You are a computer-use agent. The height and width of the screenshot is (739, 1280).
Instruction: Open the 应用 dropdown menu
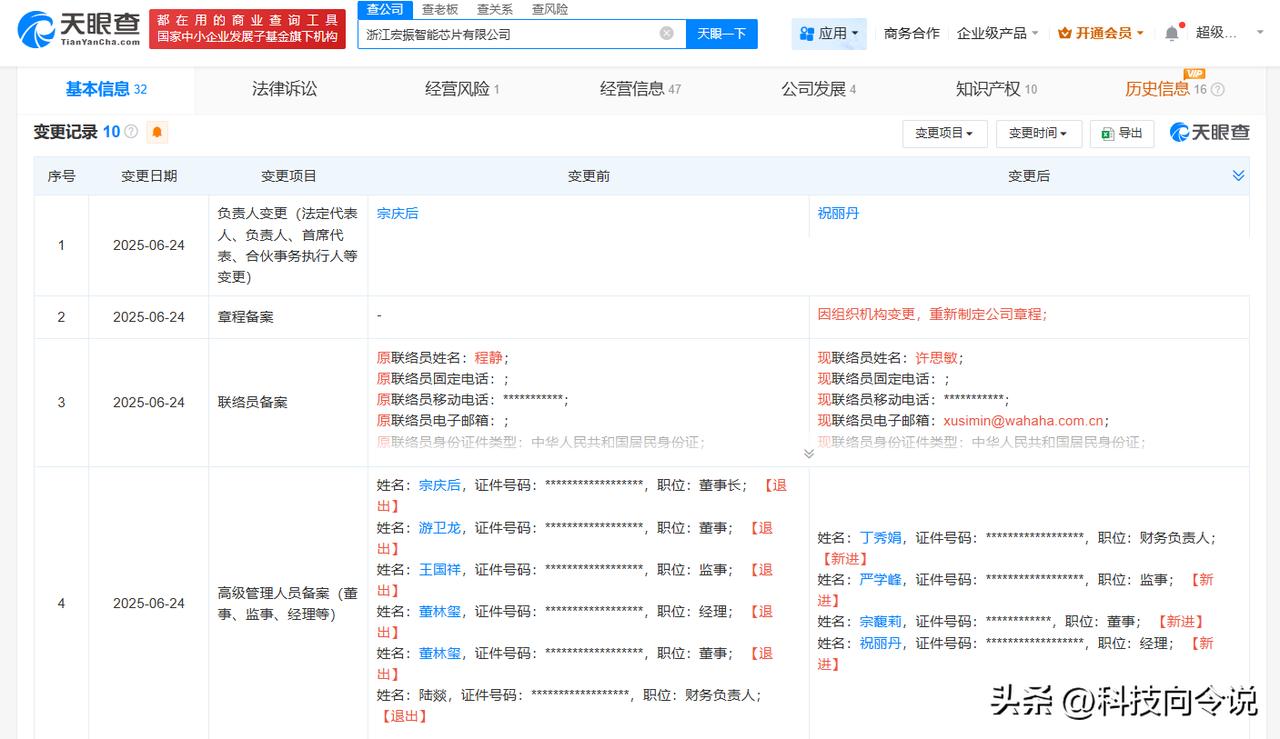829,33
